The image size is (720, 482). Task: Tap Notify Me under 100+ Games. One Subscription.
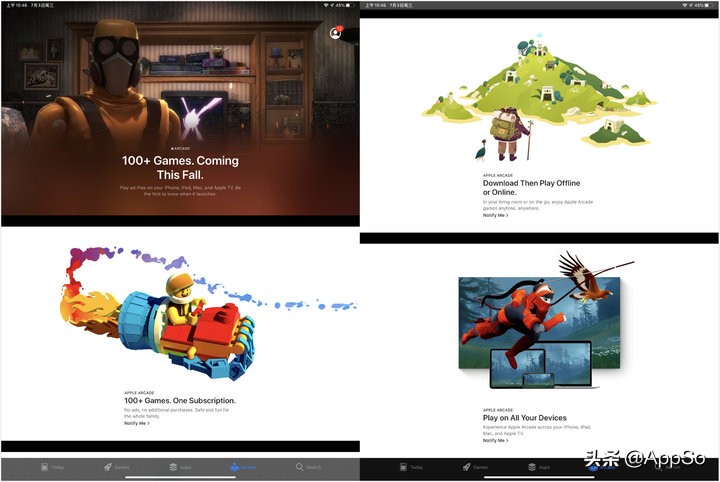(137, 423)
